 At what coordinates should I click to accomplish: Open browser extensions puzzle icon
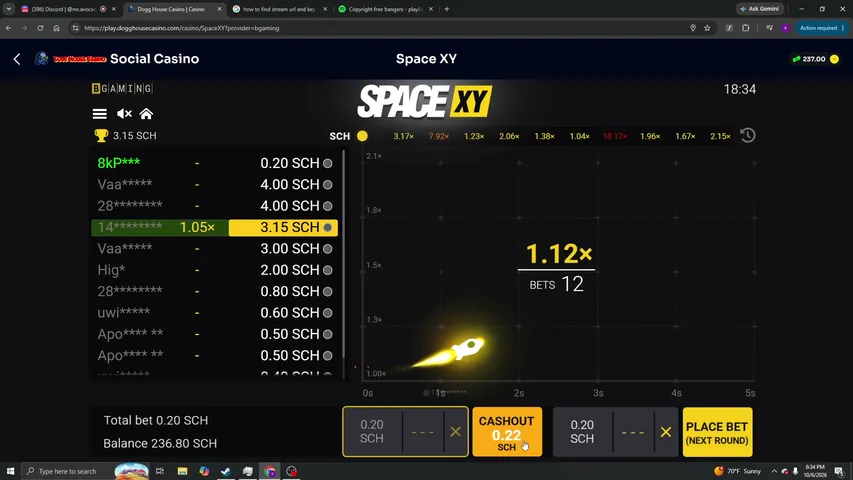pos(745,28)
